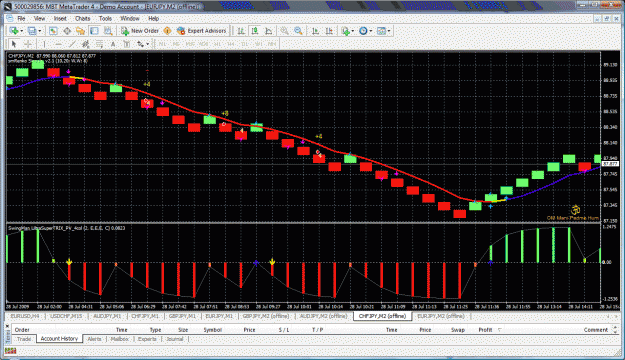
Task: Open the Strategy Tester icon
Action: (x=108, y=31)
